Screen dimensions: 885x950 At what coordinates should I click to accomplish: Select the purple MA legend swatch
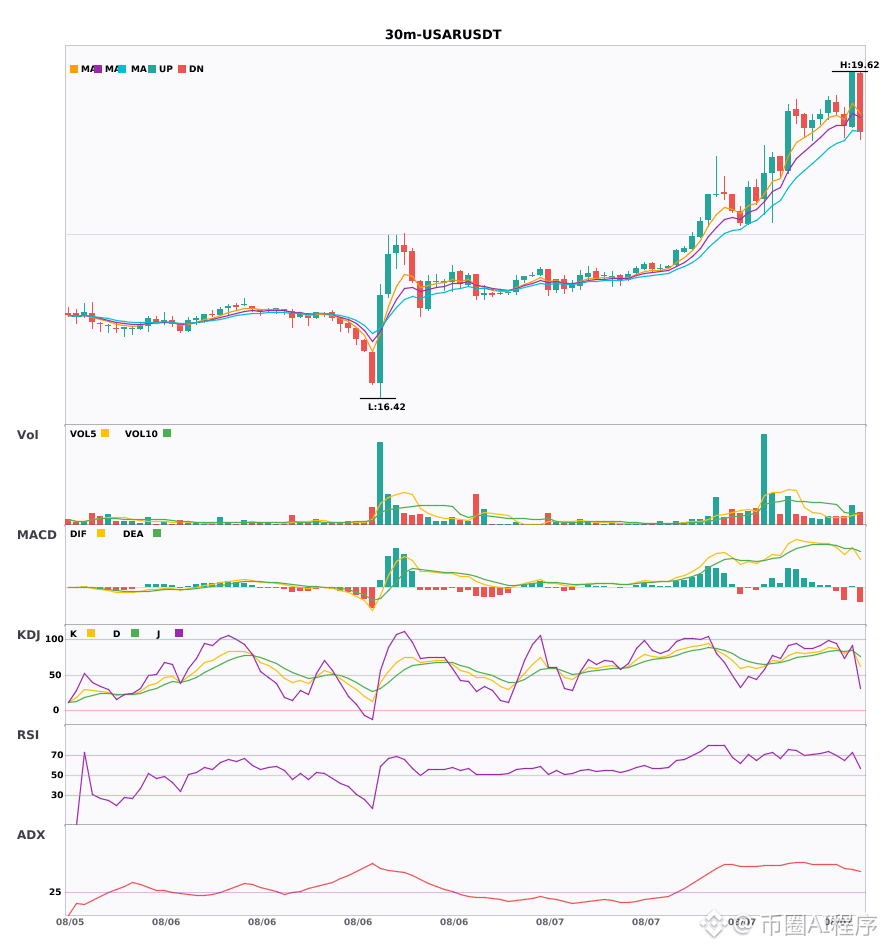[x=98, y=69]
